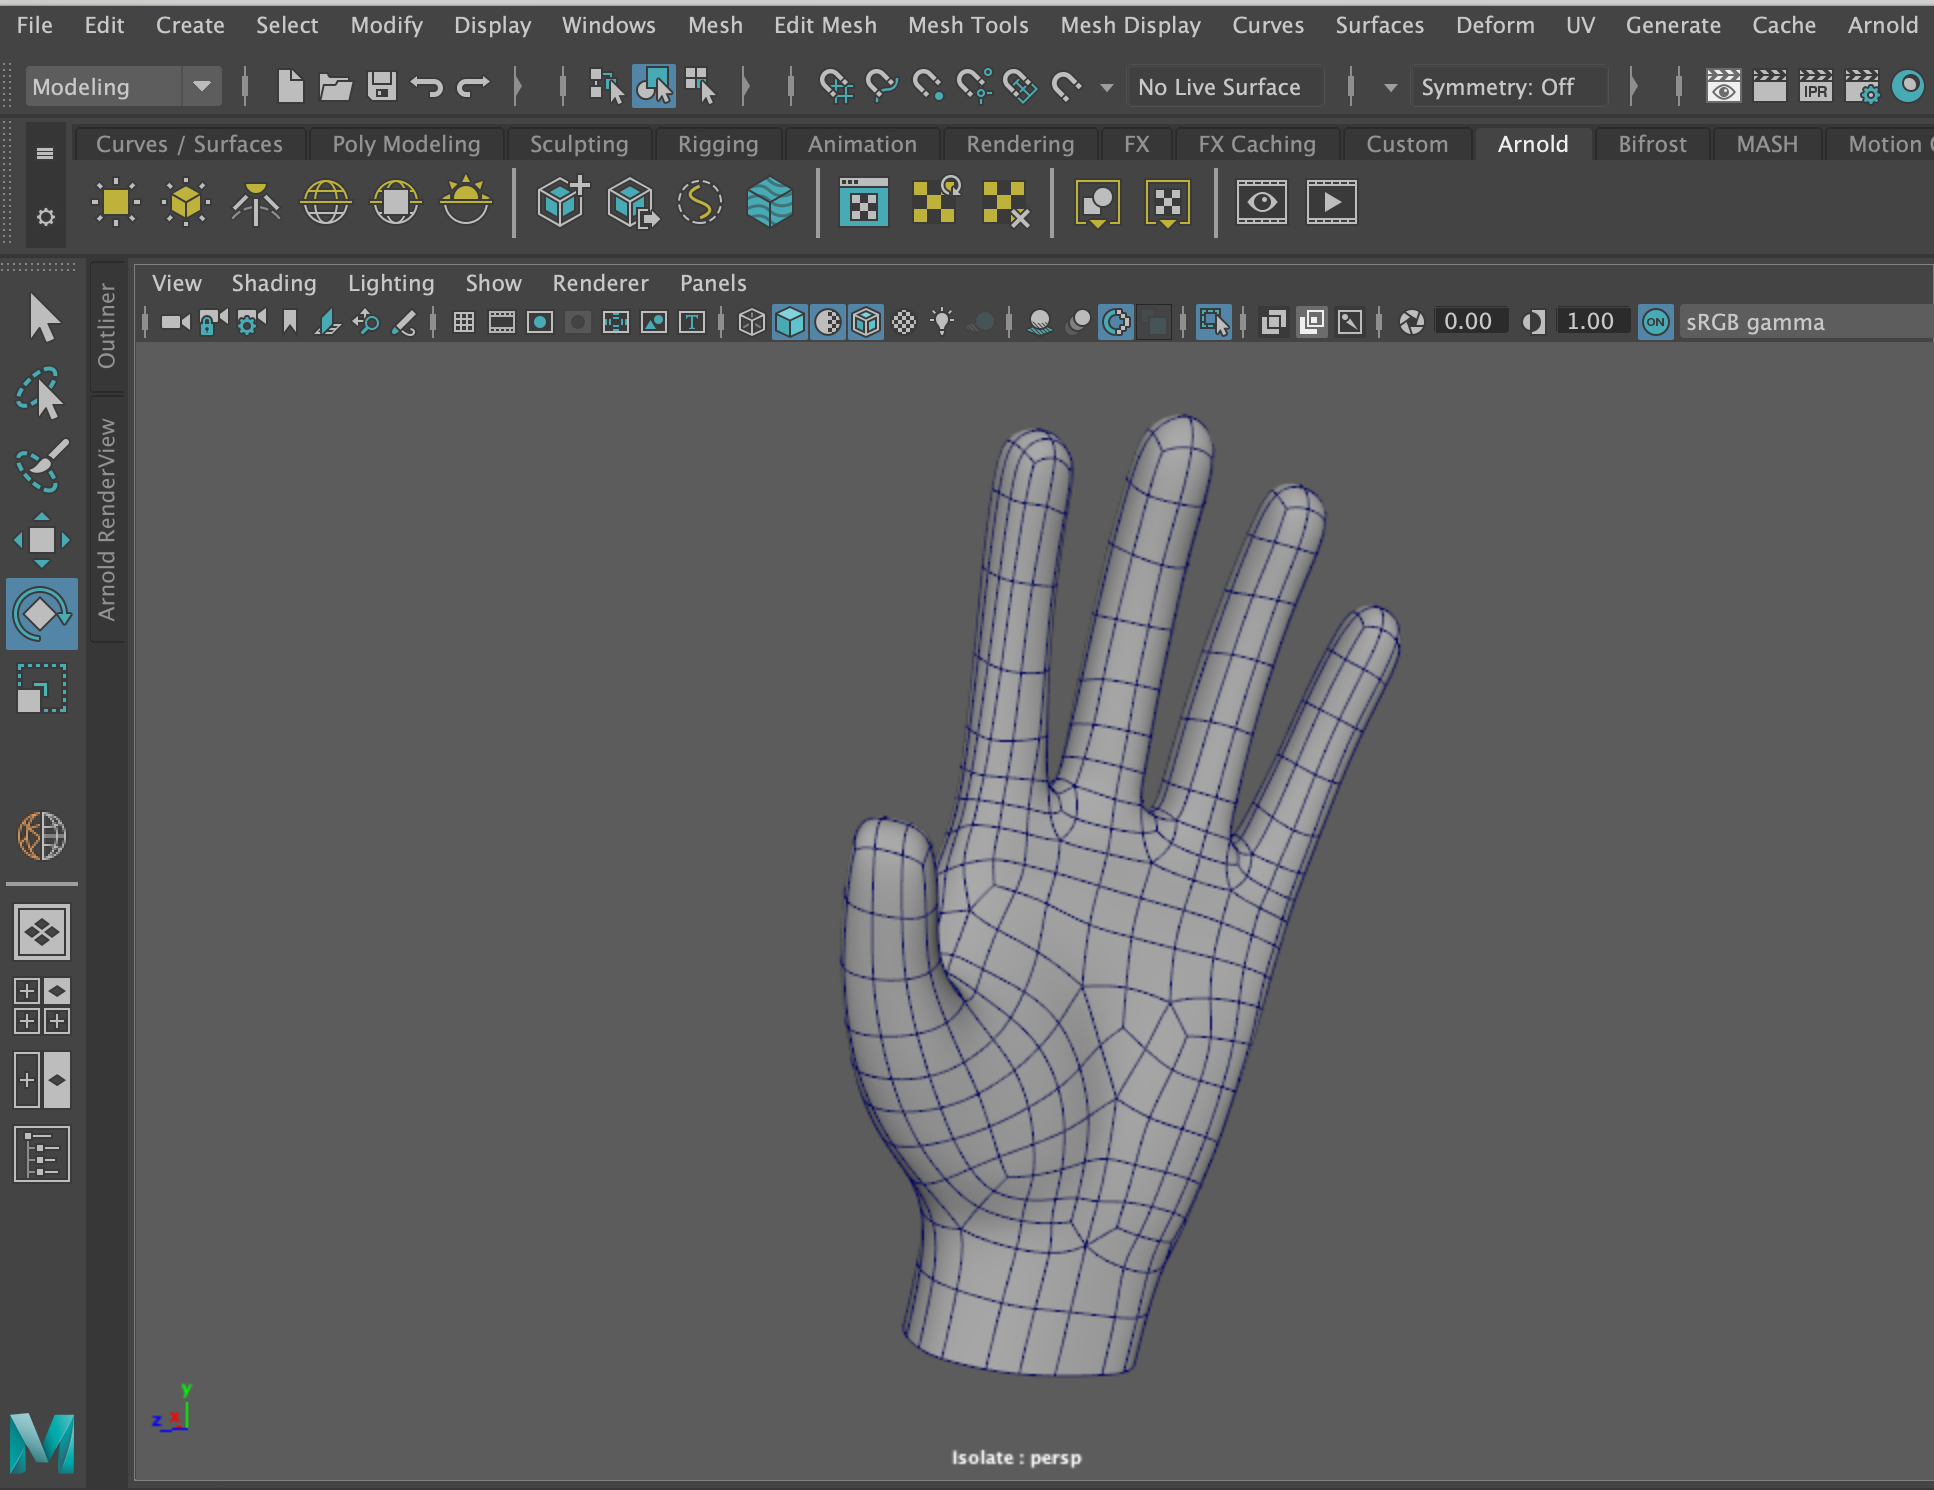
Task: Open the Mesh Tools menu
Action: [967, 25]
